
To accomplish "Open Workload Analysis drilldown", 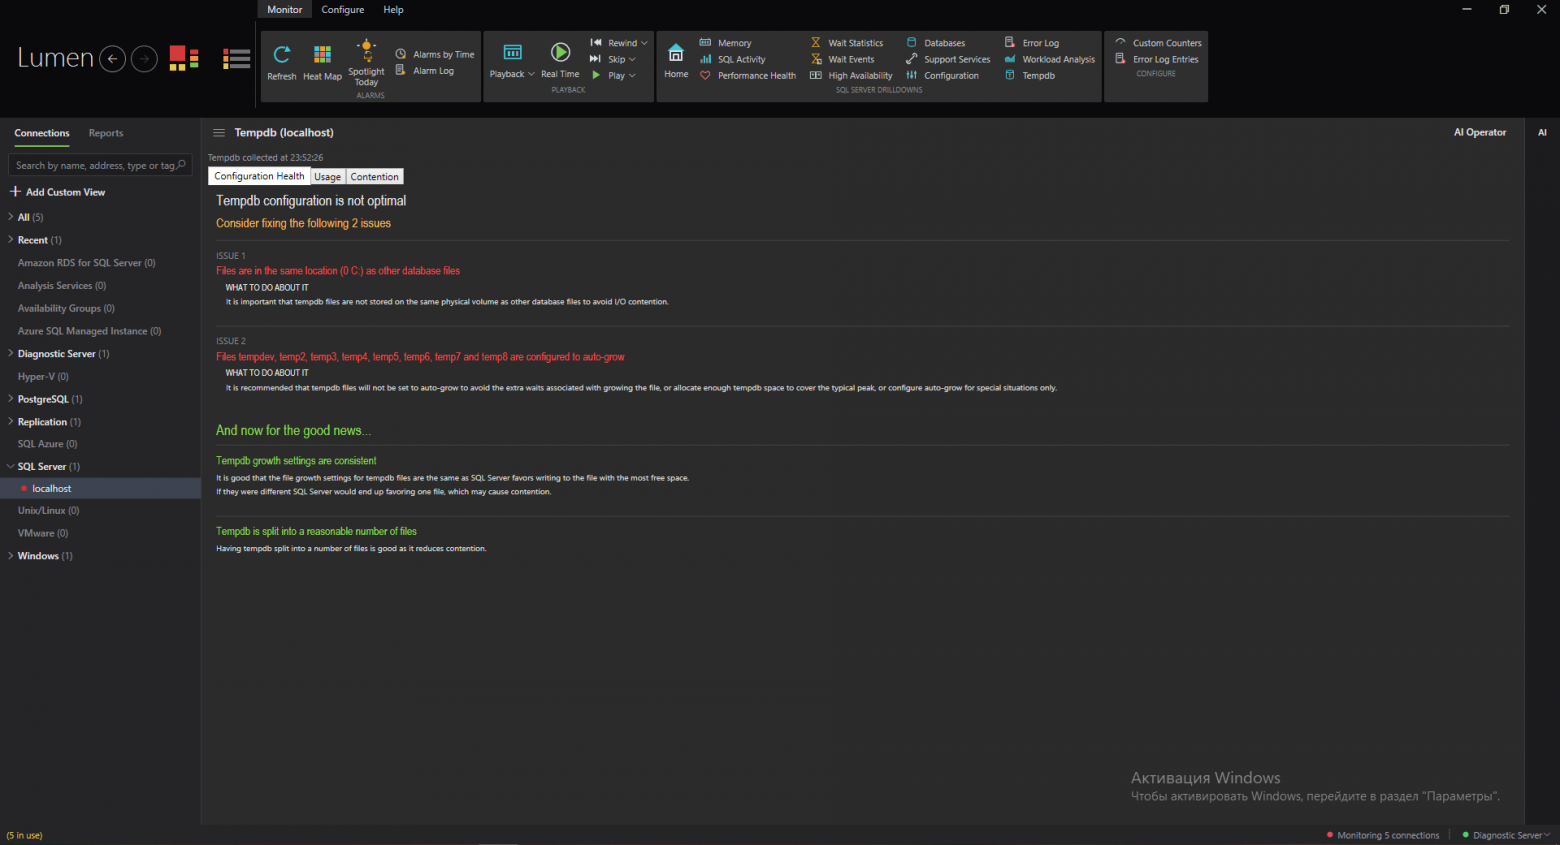I will 1050,59.
